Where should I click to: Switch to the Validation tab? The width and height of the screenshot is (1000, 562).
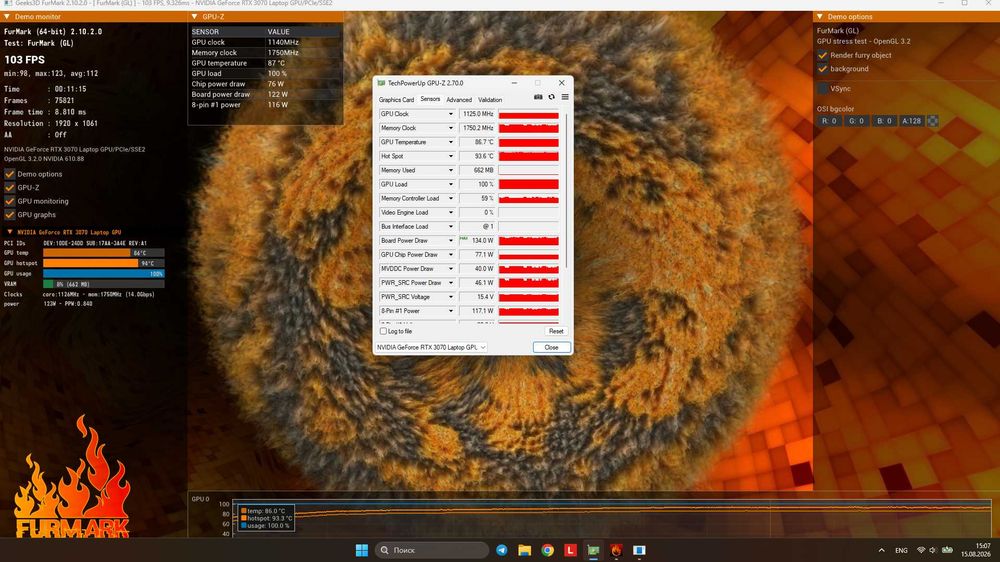coord(490,100)
